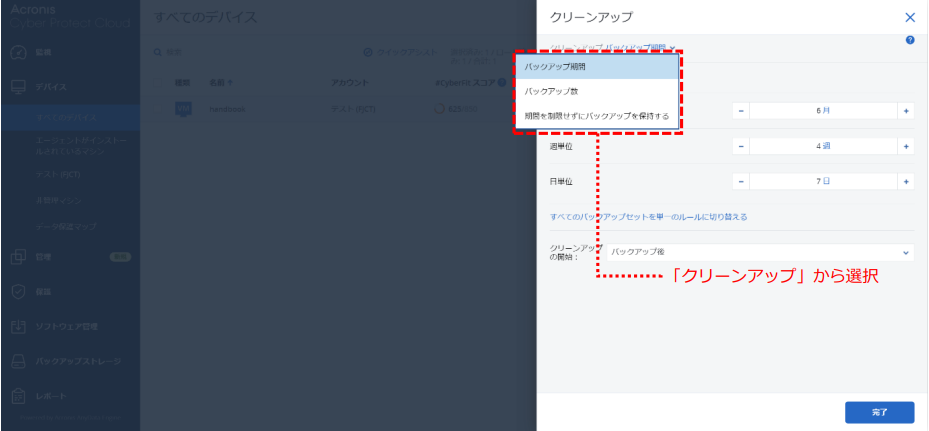929x431 pixels.
Task: Click the バックアップストレージ sidebar icon
Action: (18, 361)
